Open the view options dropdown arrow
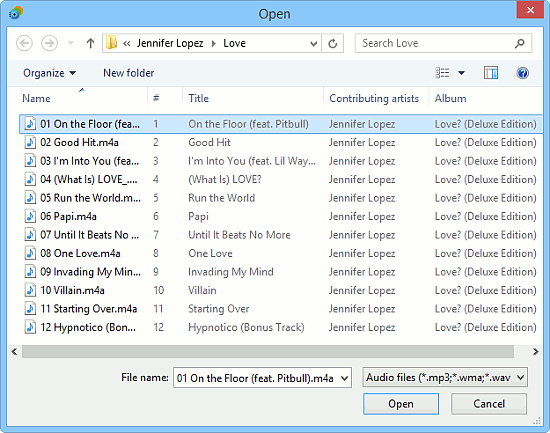 pos(462,73)
